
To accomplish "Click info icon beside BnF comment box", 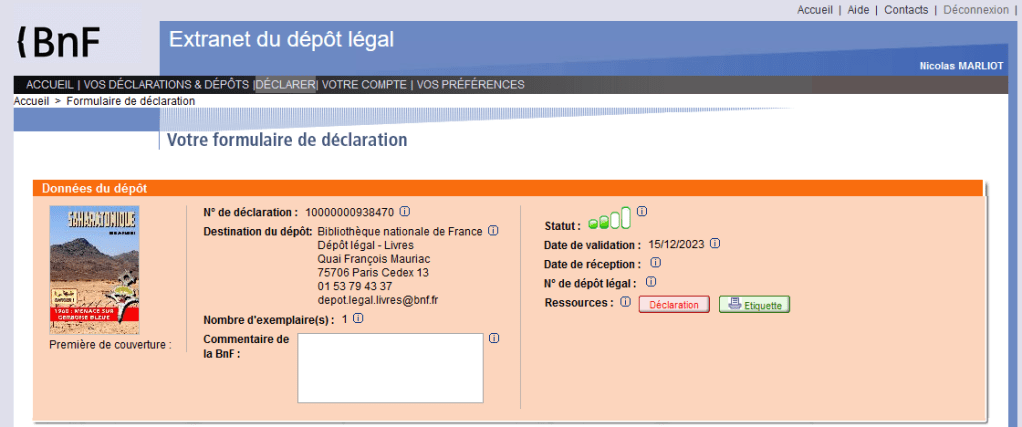I will click(494, 338).
